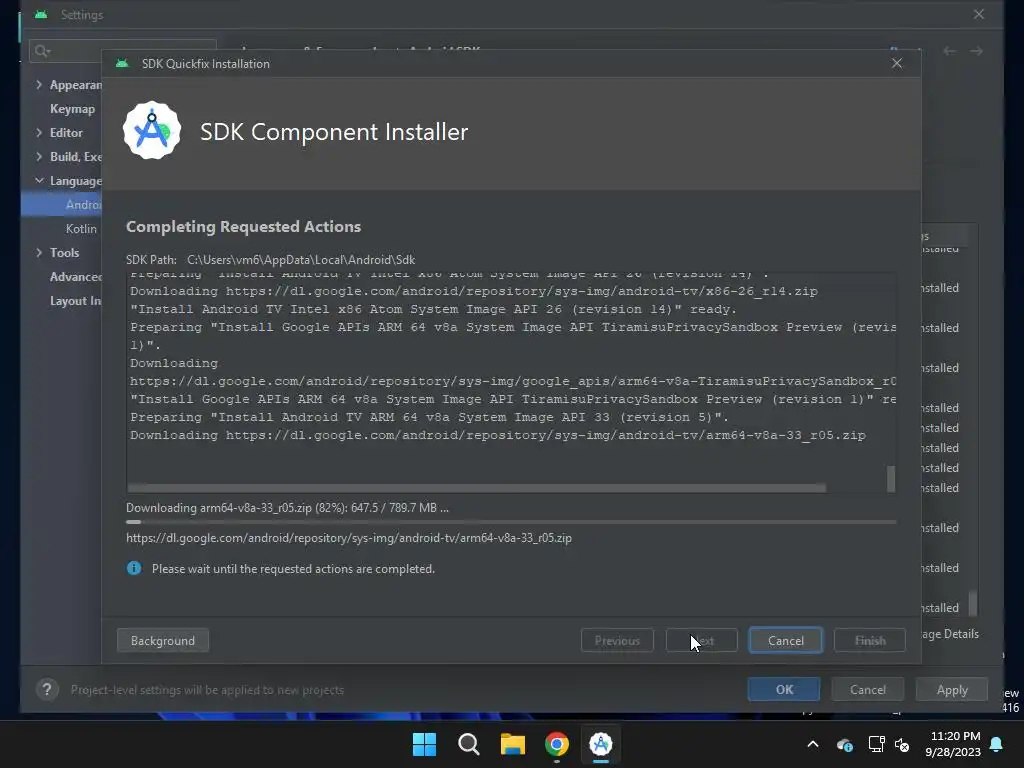Click the horizontal scrollbar of the install log
The width and height of the screenshot is (1024, 768).
(477, 488)
